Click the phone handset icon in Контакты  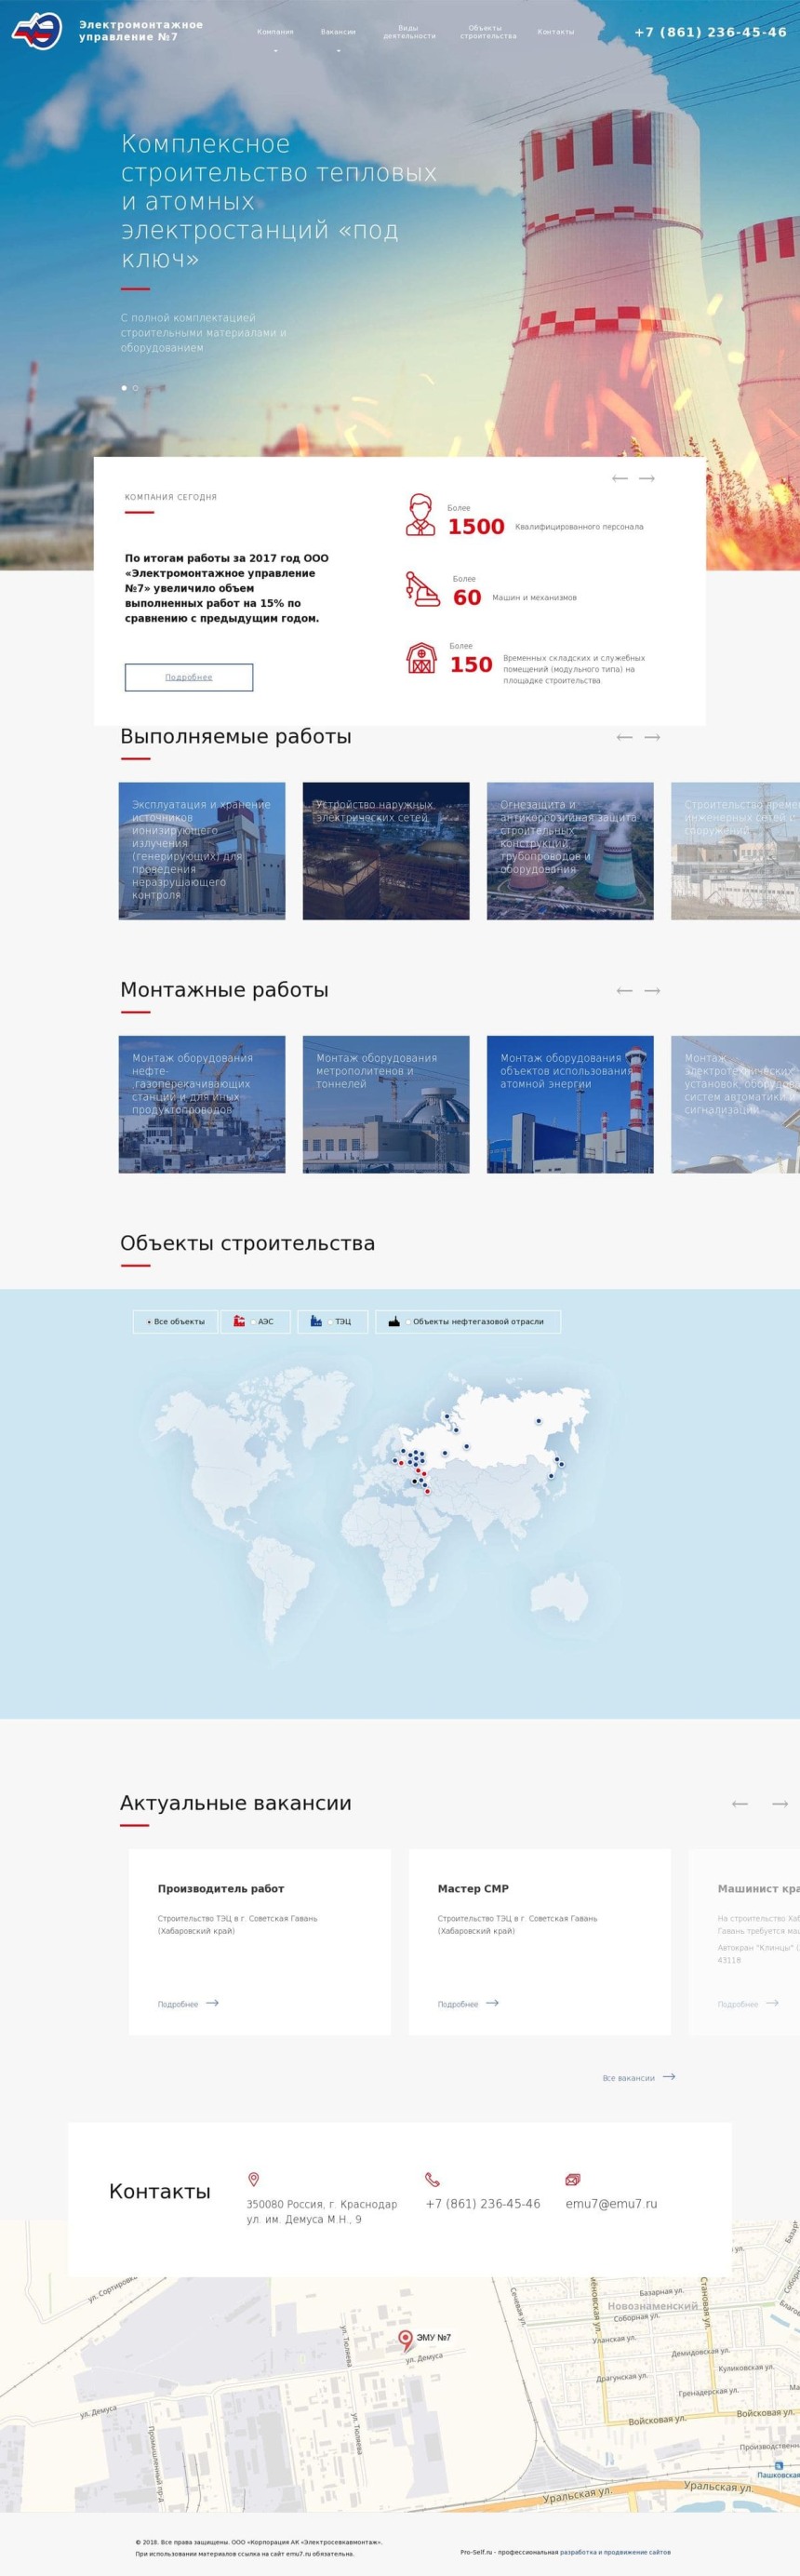click(x=432, y=2179)
